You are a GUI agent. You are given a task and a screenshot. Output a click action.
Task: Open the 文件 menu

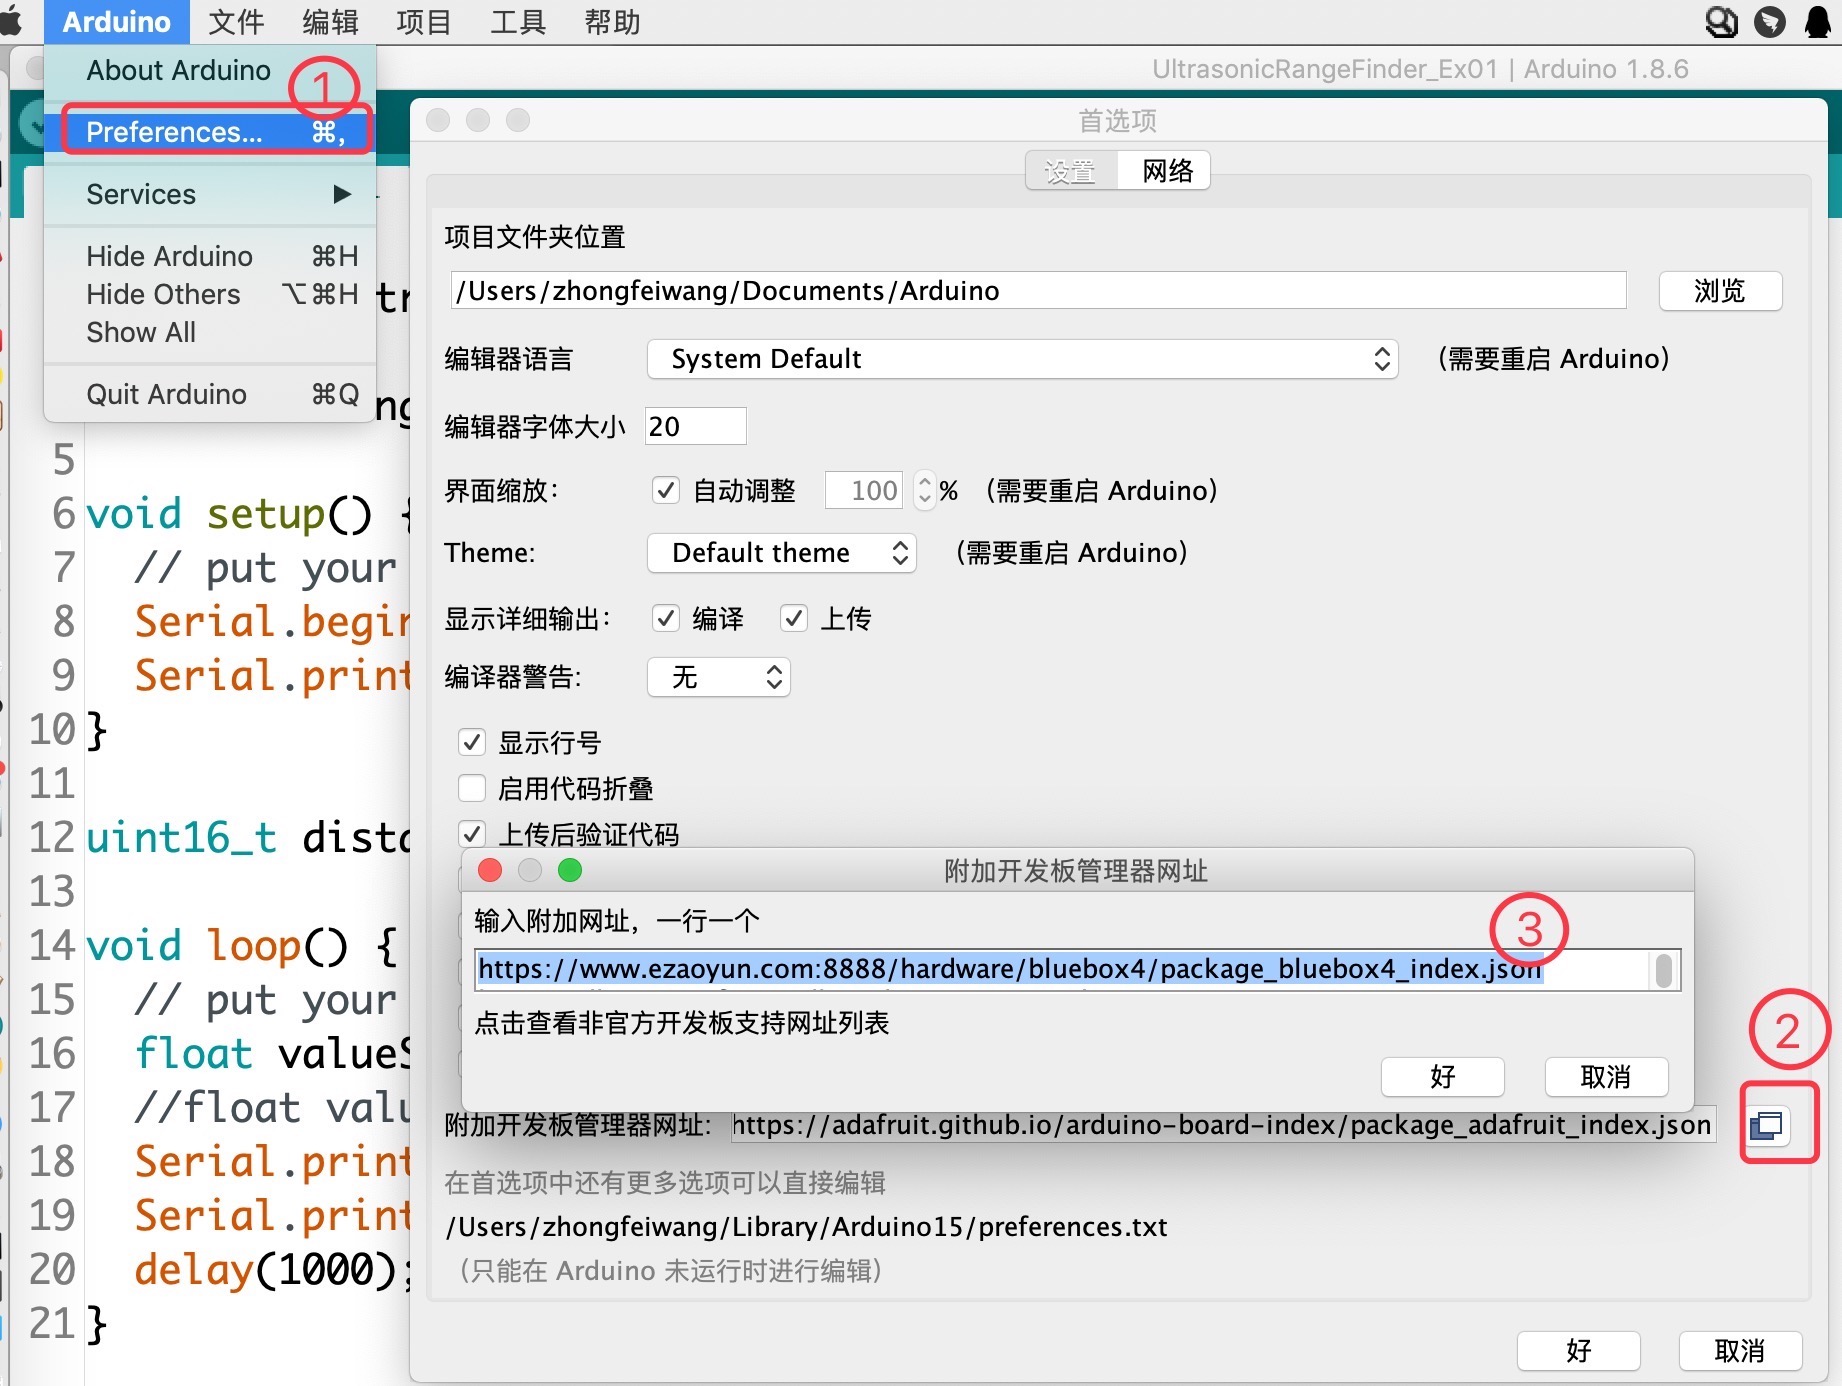[236, 22]
